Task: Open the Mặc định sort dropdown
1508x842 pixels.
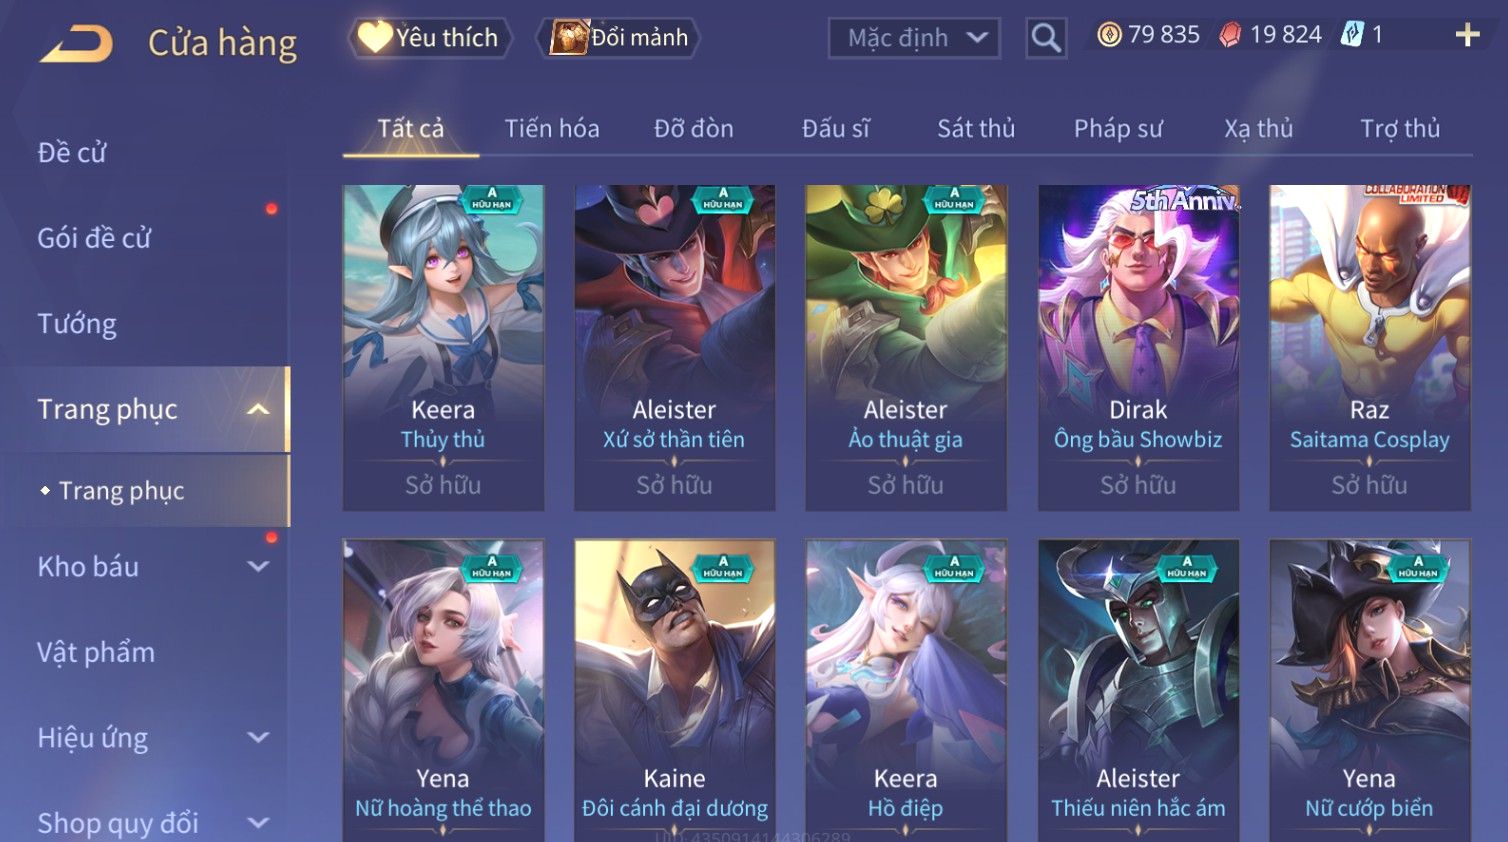Action: point(914,38)
